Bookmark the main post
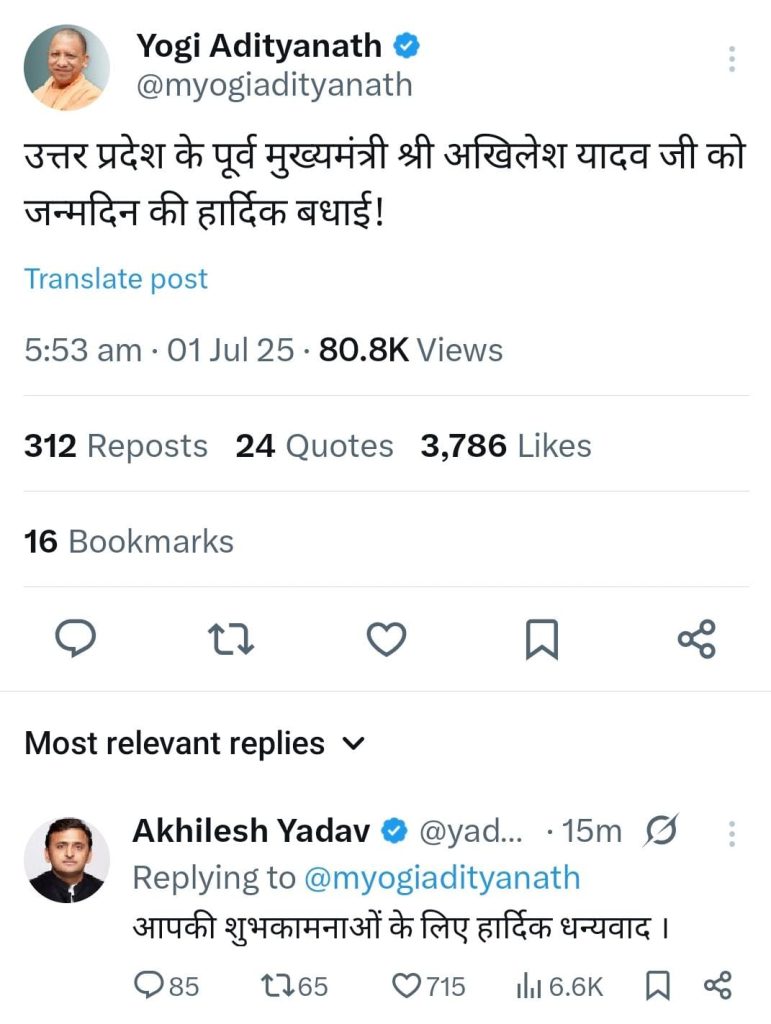Viewport: 771px width, 1024px height. pyautogui.click(x=541, y=639)
